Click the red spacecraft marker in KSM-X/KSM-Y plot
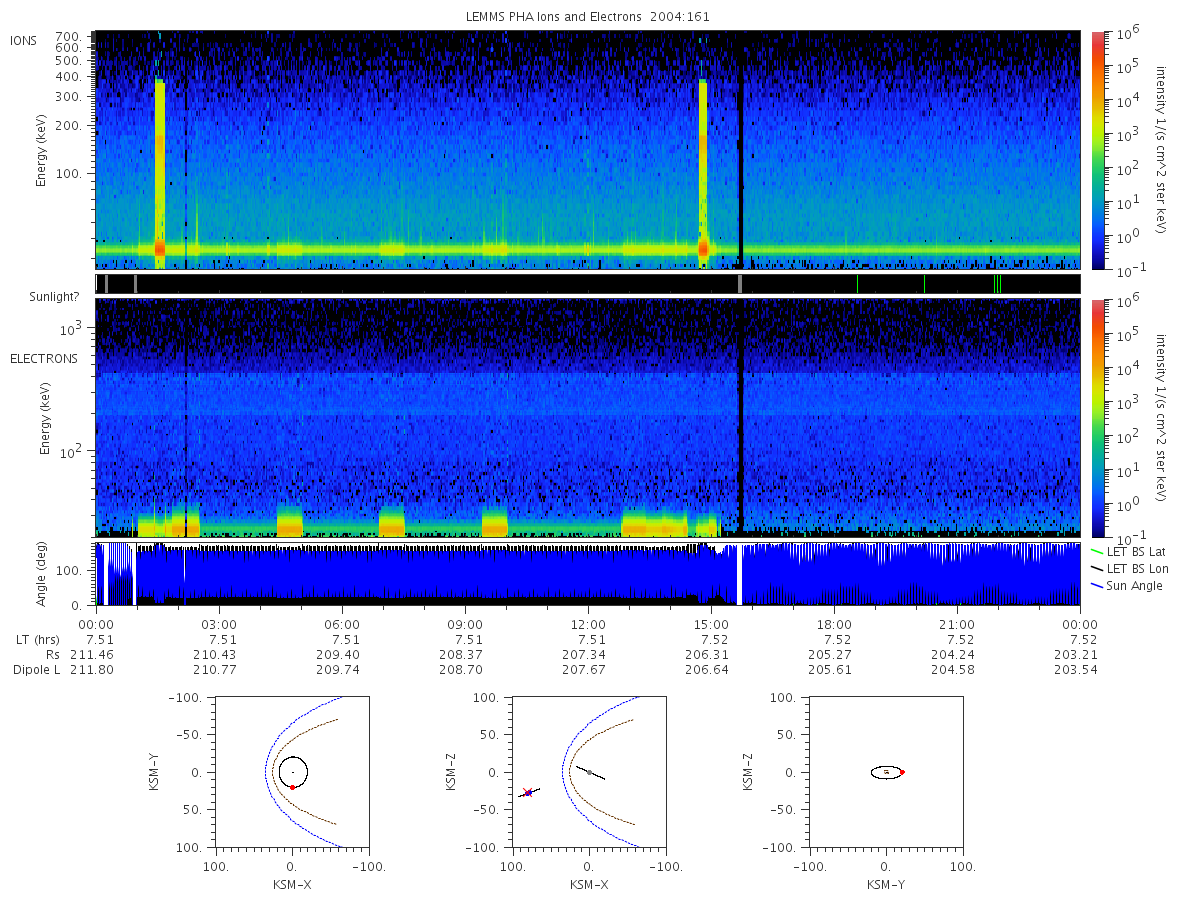The height and width of the screenshot is (900, 1200). pos(292,788)
